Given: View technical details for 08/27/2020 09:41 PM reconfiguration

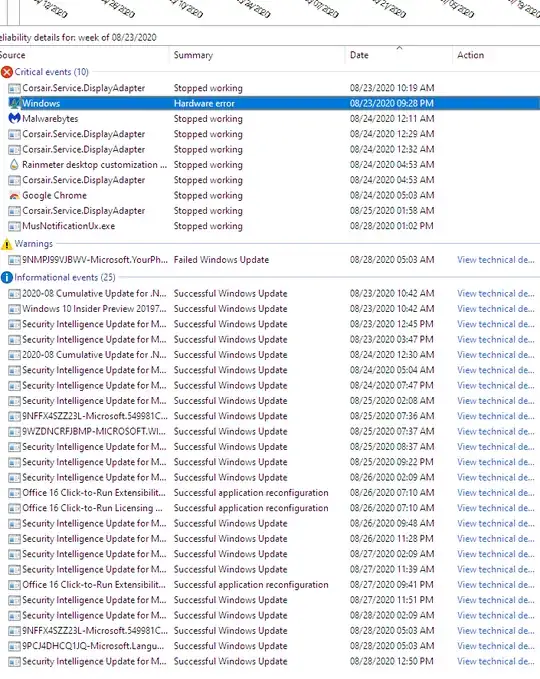Looking at the screenshot, I should pos(495,585).
